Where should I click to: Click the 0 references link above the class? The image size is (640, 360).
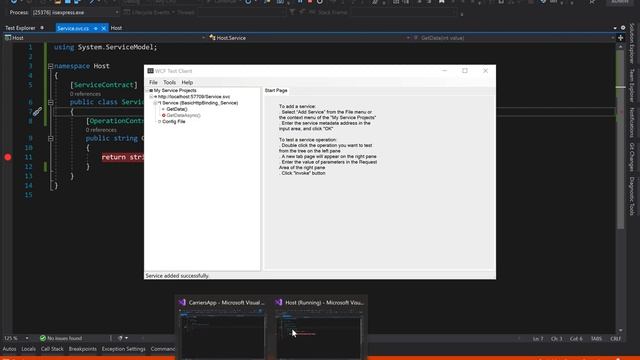pyautogui.click(x=85, y=94)
